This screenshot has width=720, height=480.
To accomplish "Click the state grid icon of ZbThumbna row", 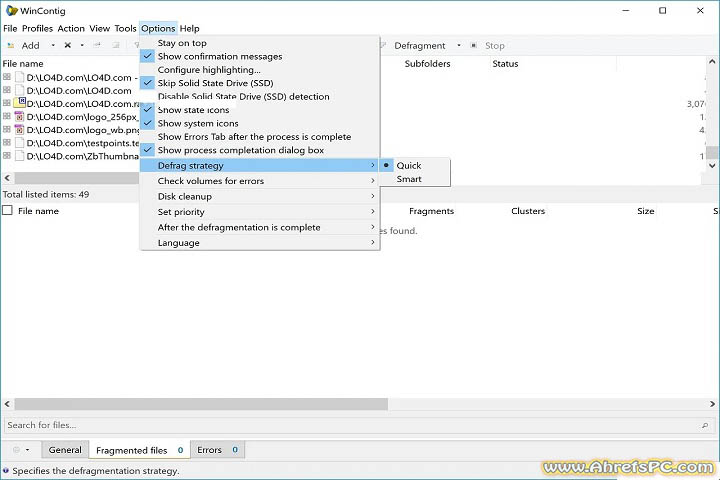I will (6, 155).
